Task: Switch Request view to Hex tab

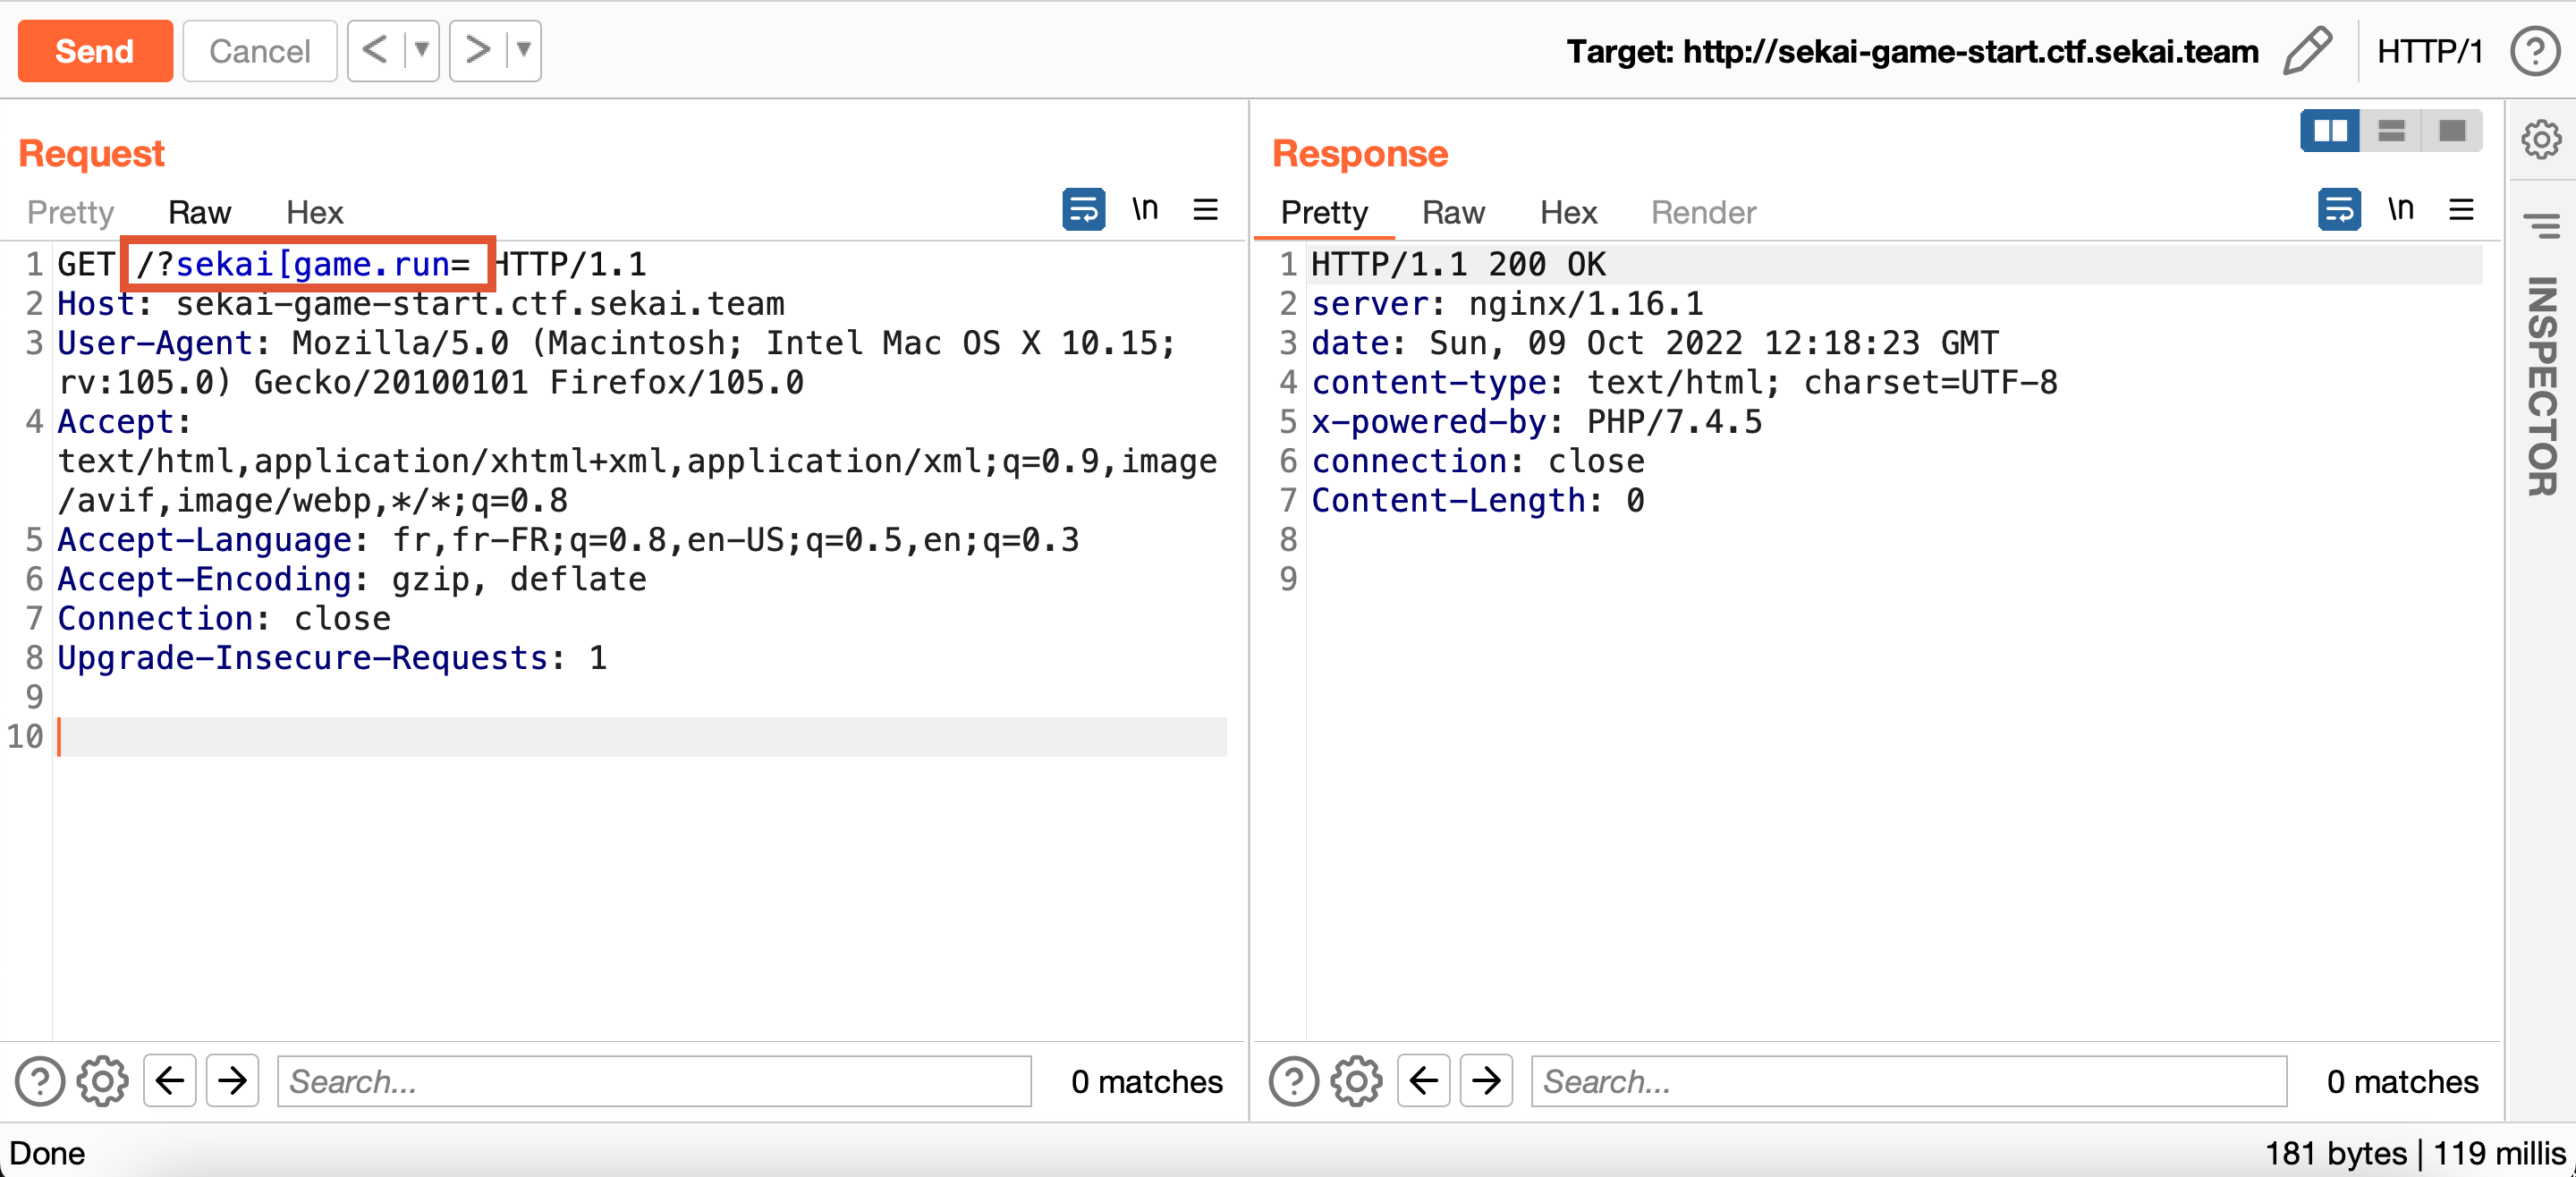Action: pos(314,212)
